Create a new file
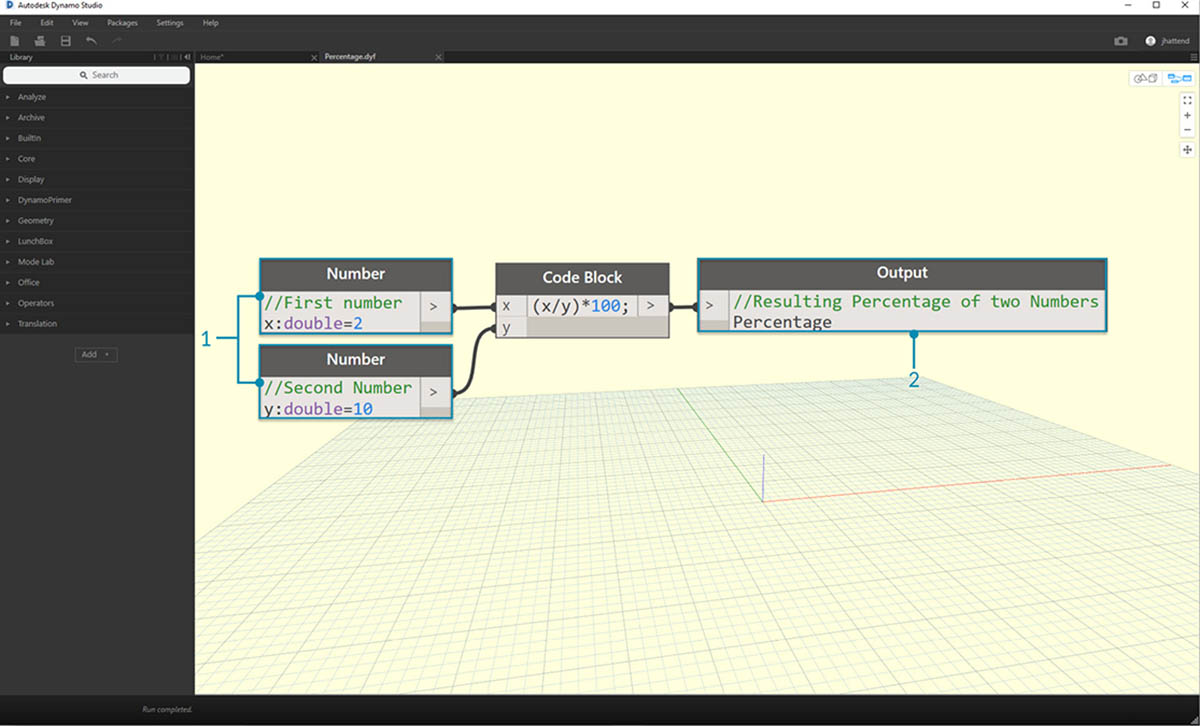The image size is (1200, 726). pyautogui.click(x=14, y=40)
